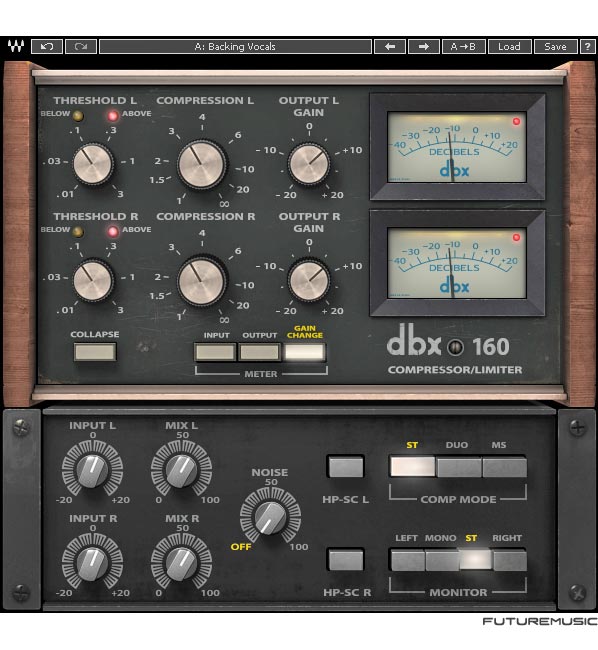Screen dimensions: 598x650
Task: Open the 'A: Backing Vocals' preset field
Action: 235,46
